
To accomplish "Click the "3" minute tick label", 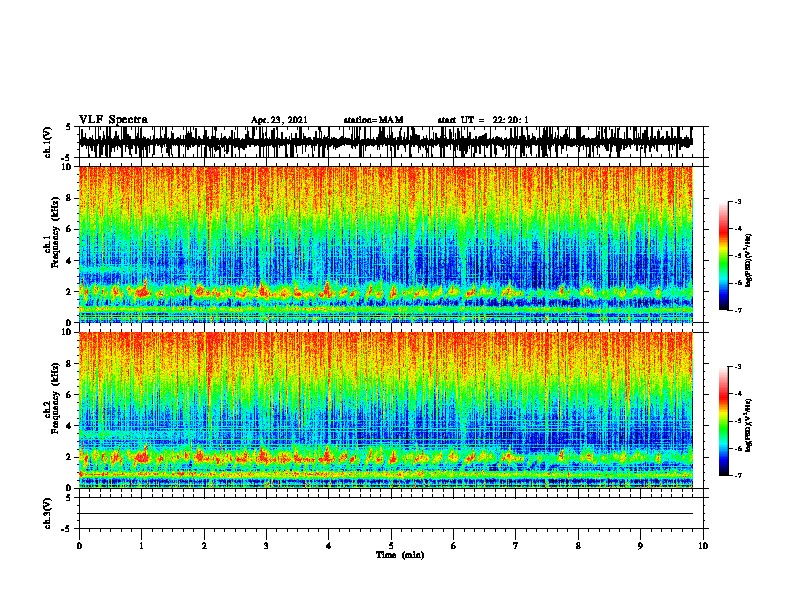I will [x=266, y=546].
